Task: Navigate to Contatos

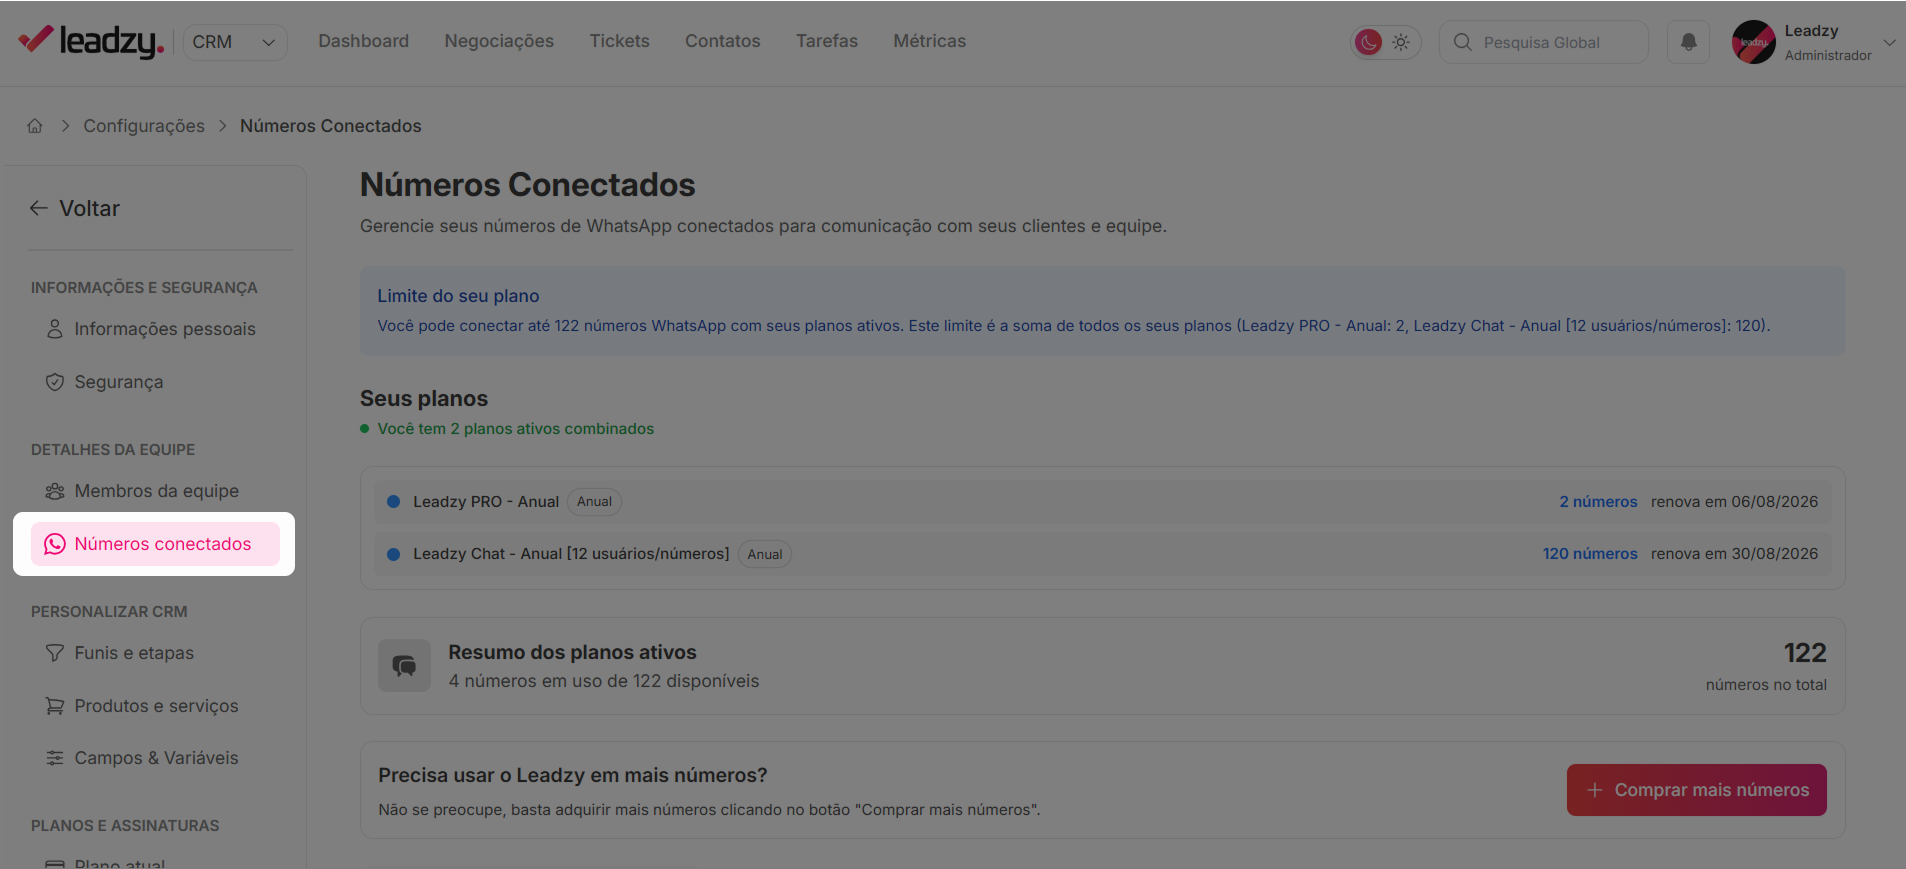Action: (x=723, y=41)
